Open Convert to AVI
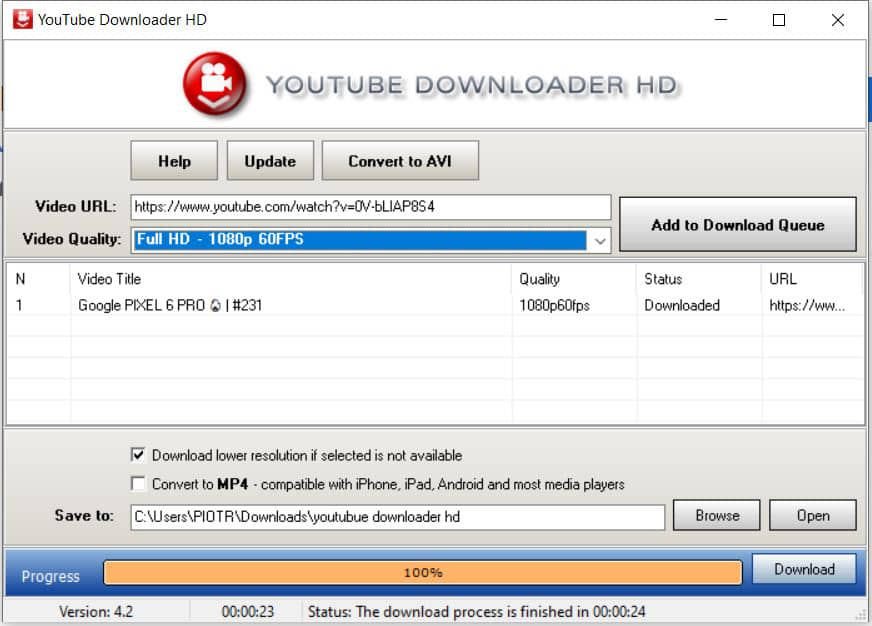Image resolution: width=872 pixels, height=626 pixels. (x=400, y=161)
